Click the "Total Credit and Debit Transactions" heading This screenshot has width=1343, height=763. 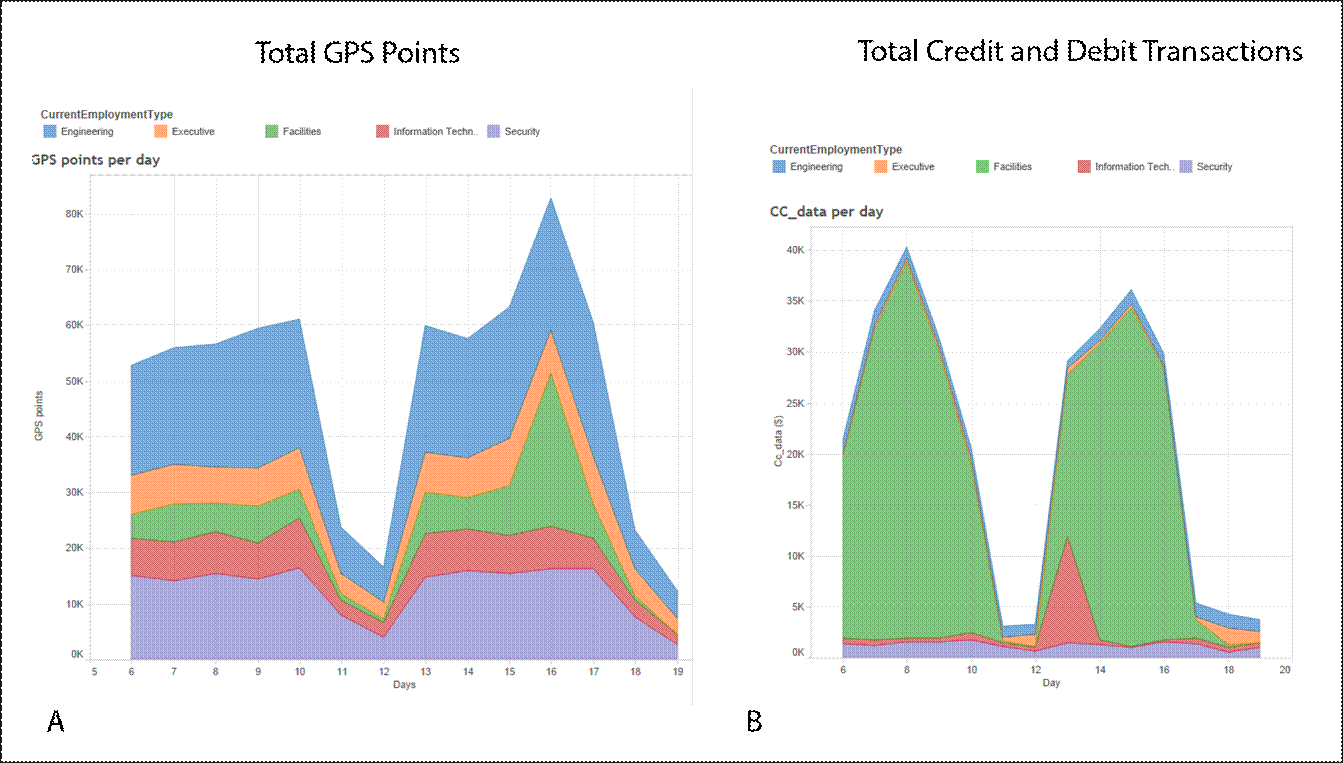point(1081,51)
